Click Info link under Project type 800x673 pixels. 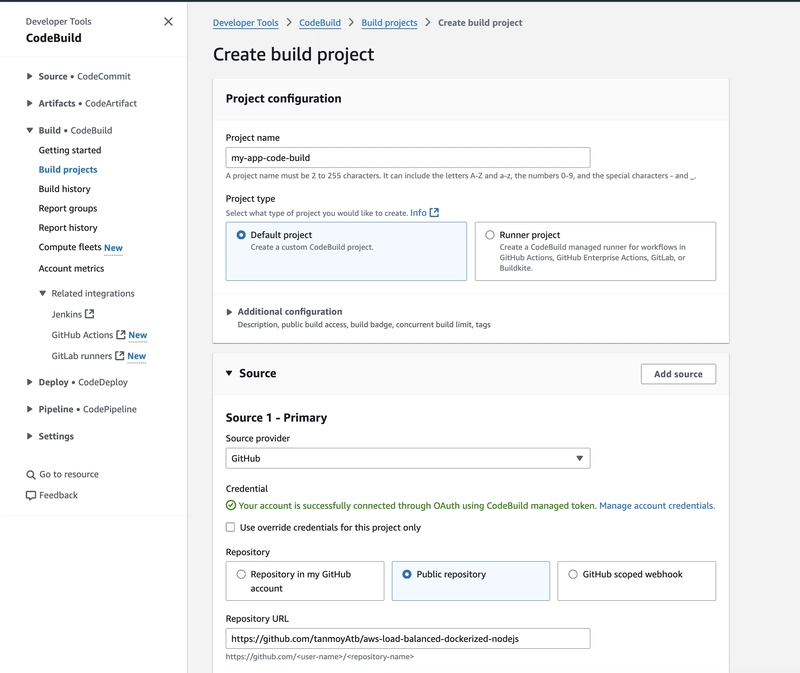[418, 213]
